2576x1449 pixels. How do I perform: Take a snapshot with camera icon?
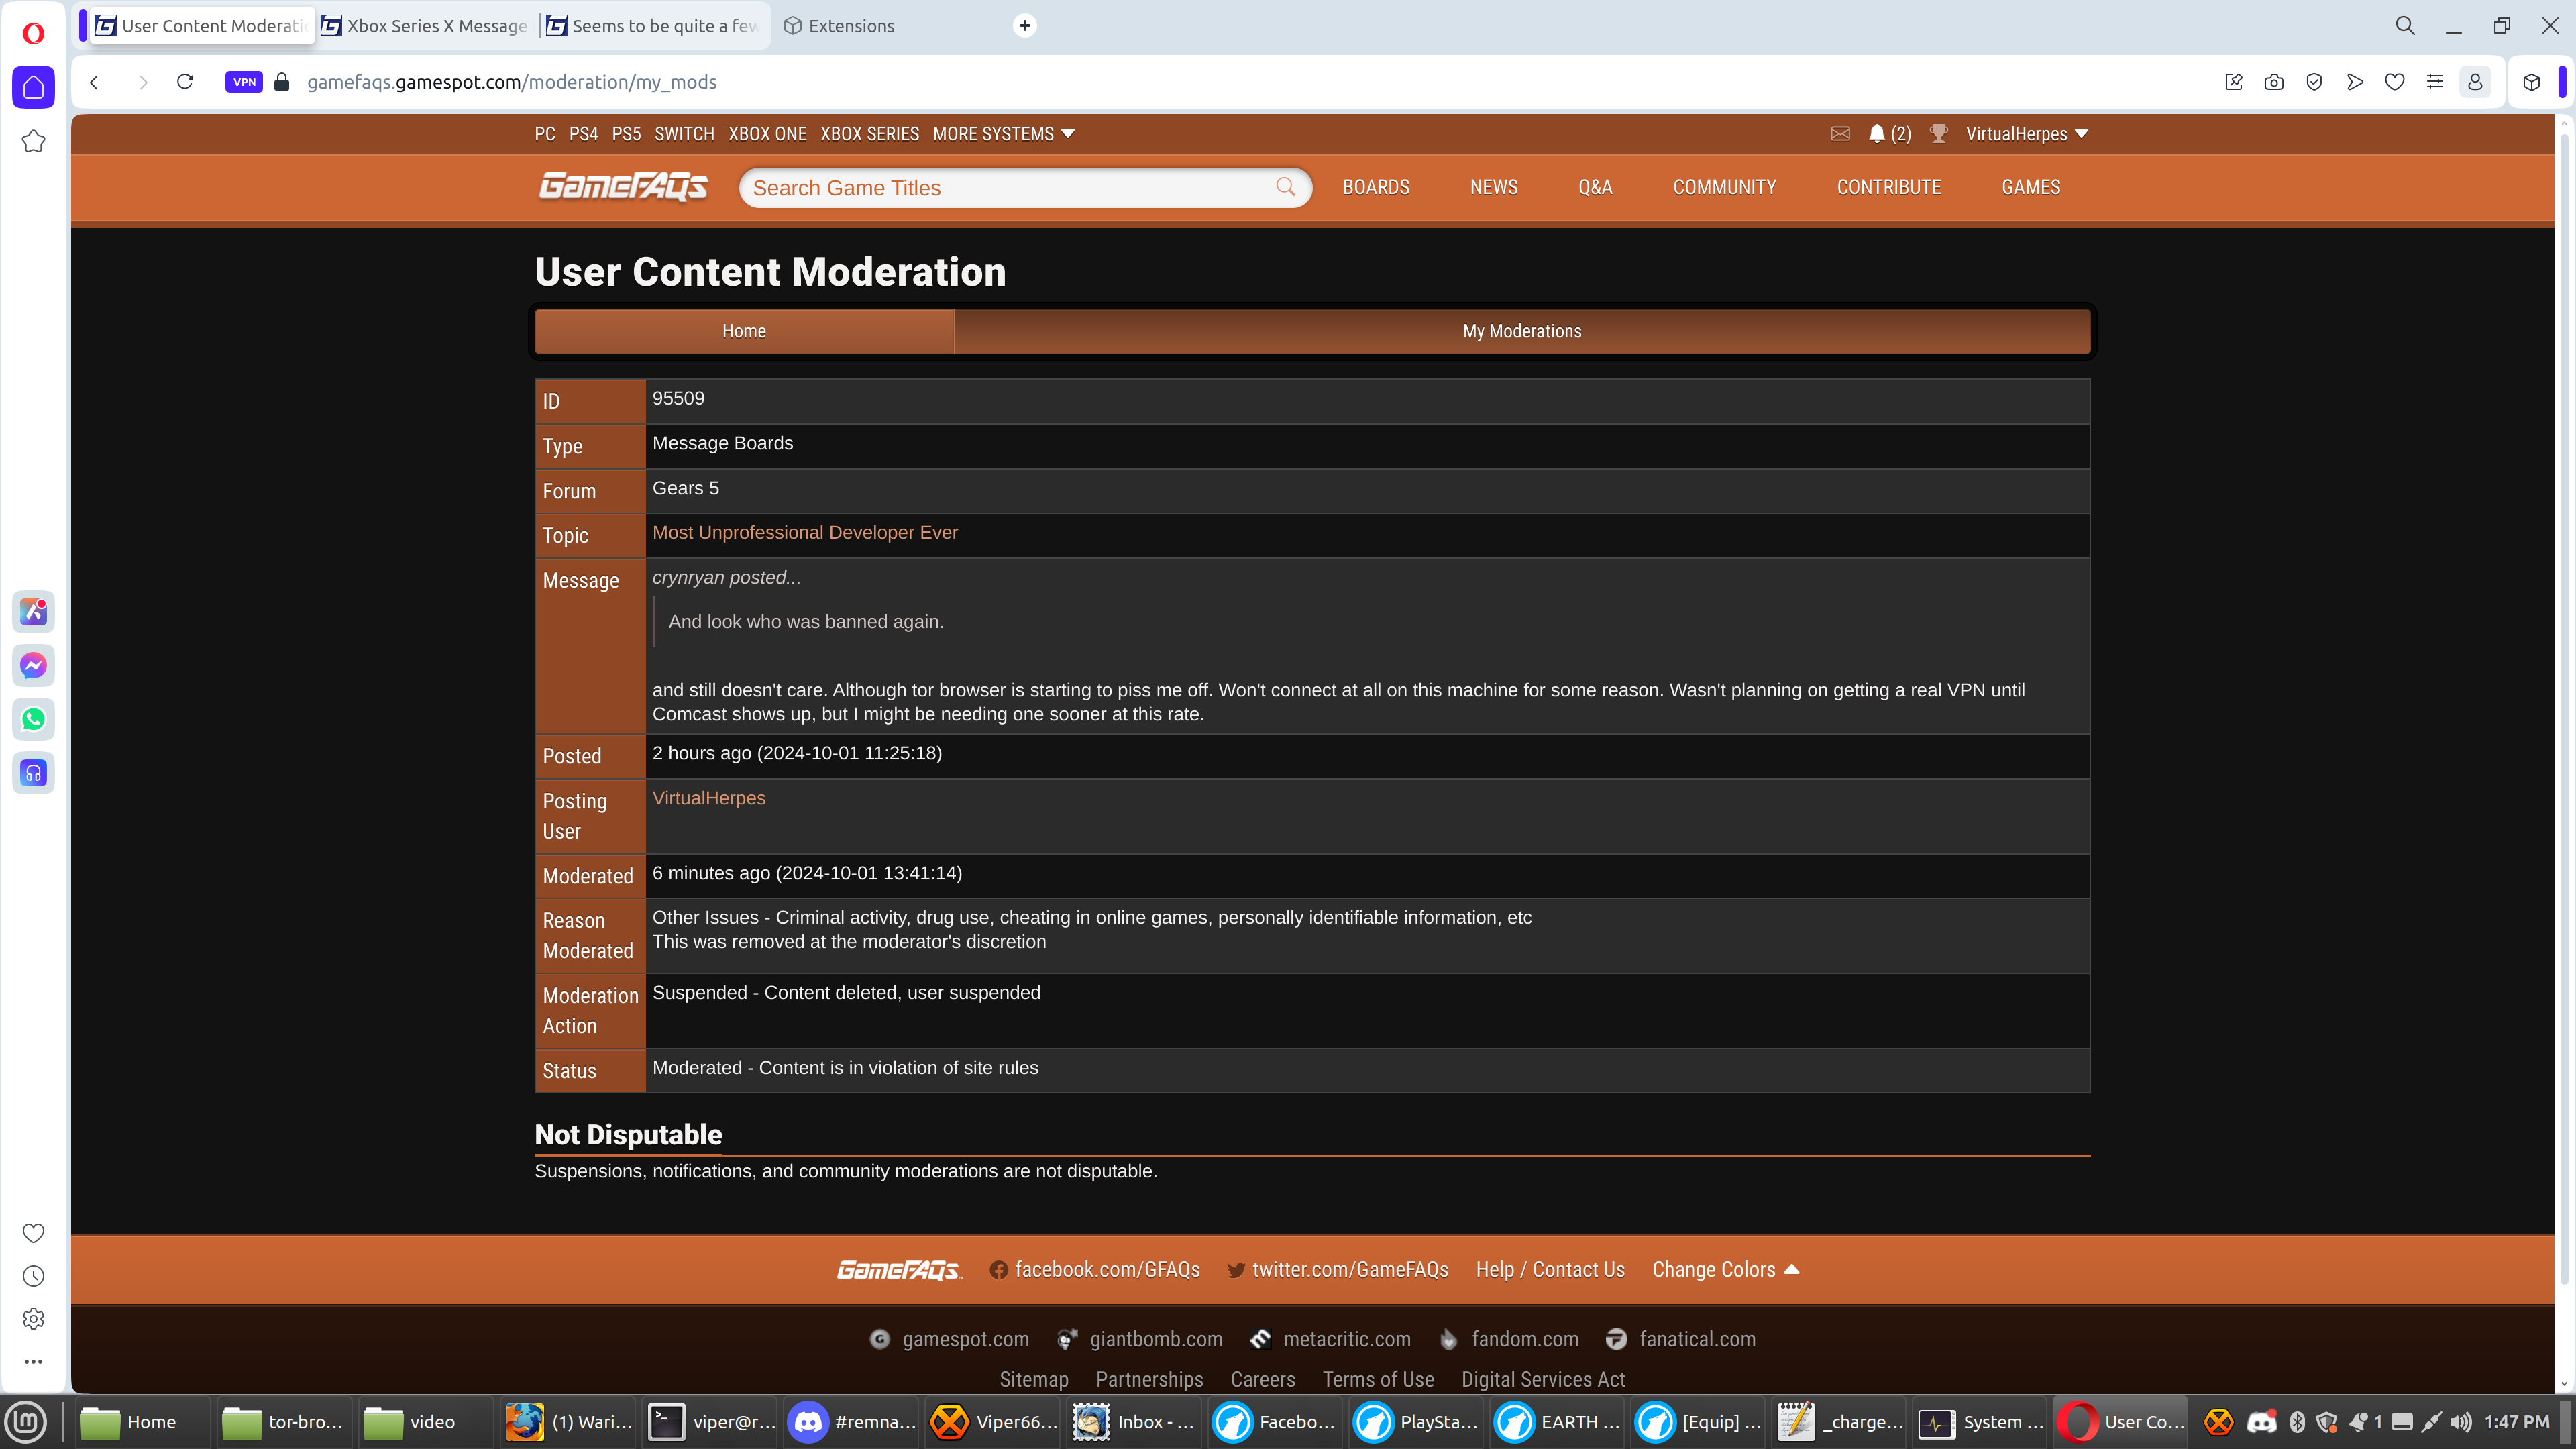pyautogui.click(x=2274, y=82)
